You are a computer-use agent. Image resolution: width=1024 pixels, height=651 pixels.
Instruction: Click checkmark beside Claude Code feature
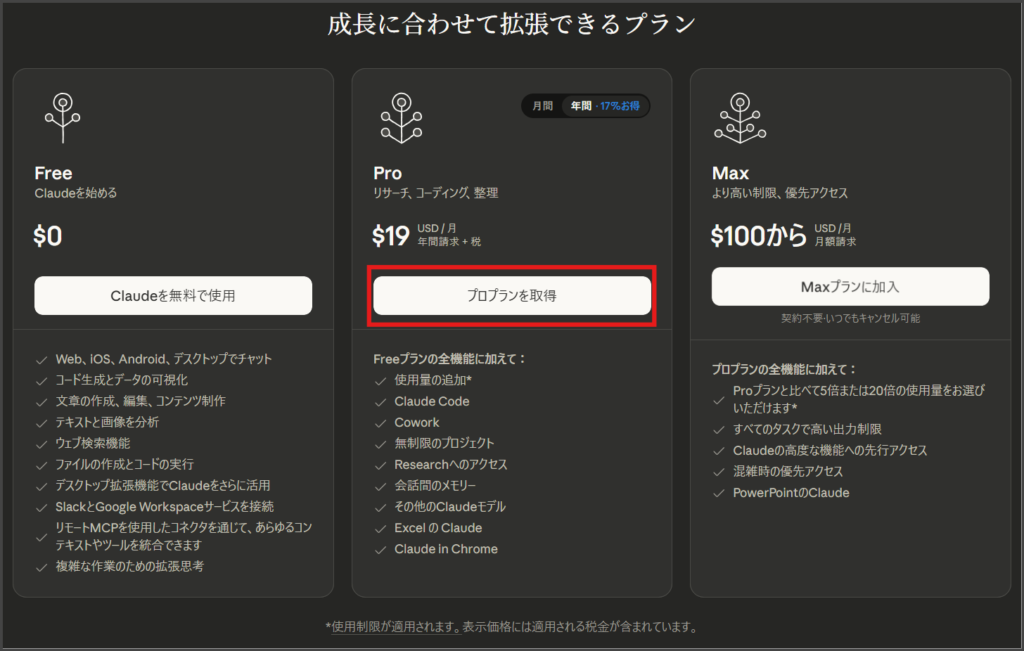pyautogui.click(x=380, y=402)
